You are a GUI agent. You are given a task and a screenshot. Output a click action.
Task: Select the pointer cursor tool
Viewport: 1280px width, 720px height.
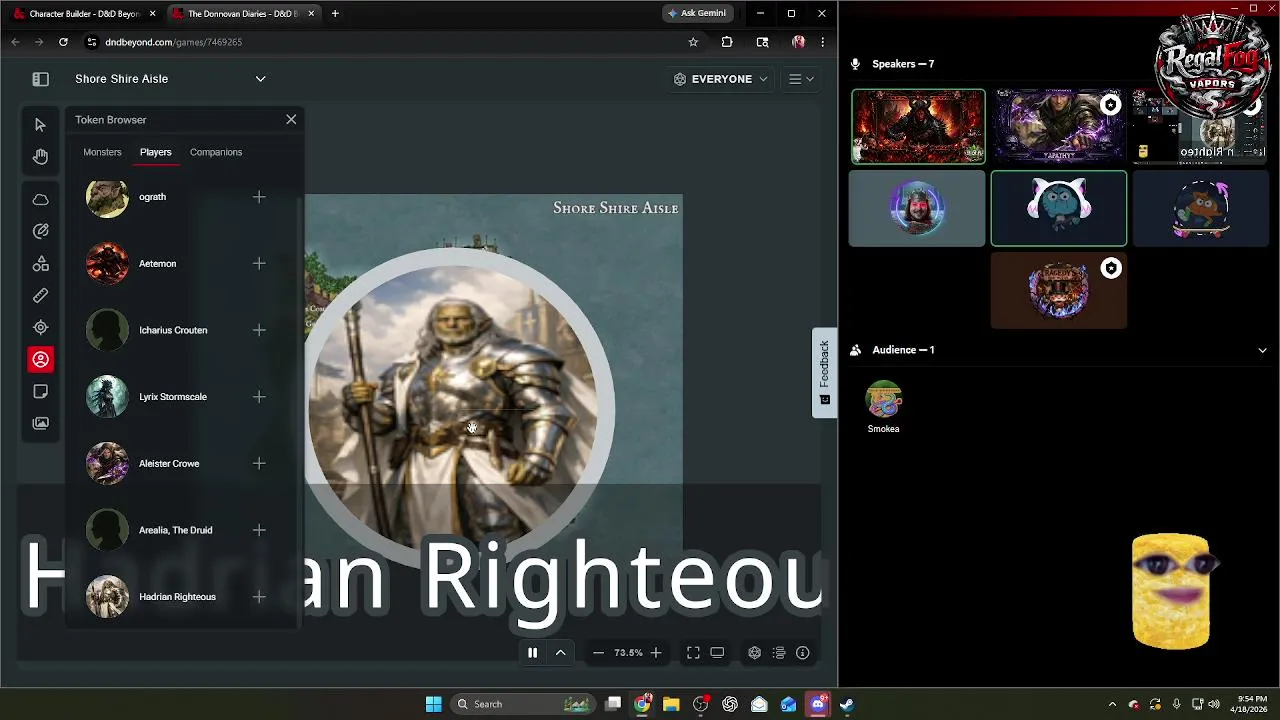coord(40,125)
